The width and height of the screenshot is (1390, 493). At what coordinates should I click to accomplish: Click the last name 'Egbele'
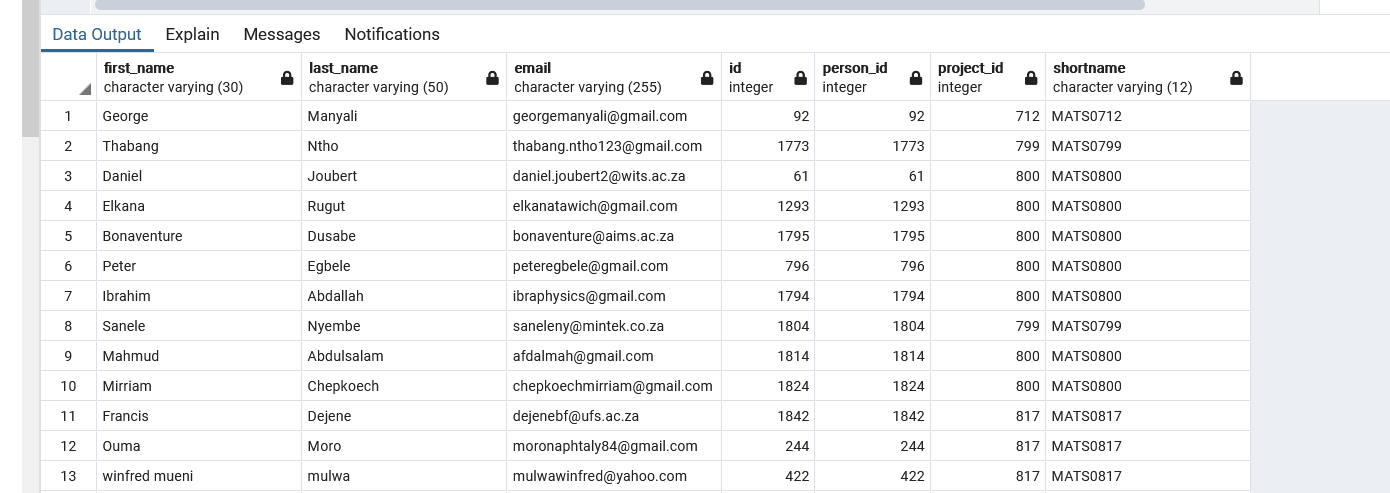tap(404, 266)
